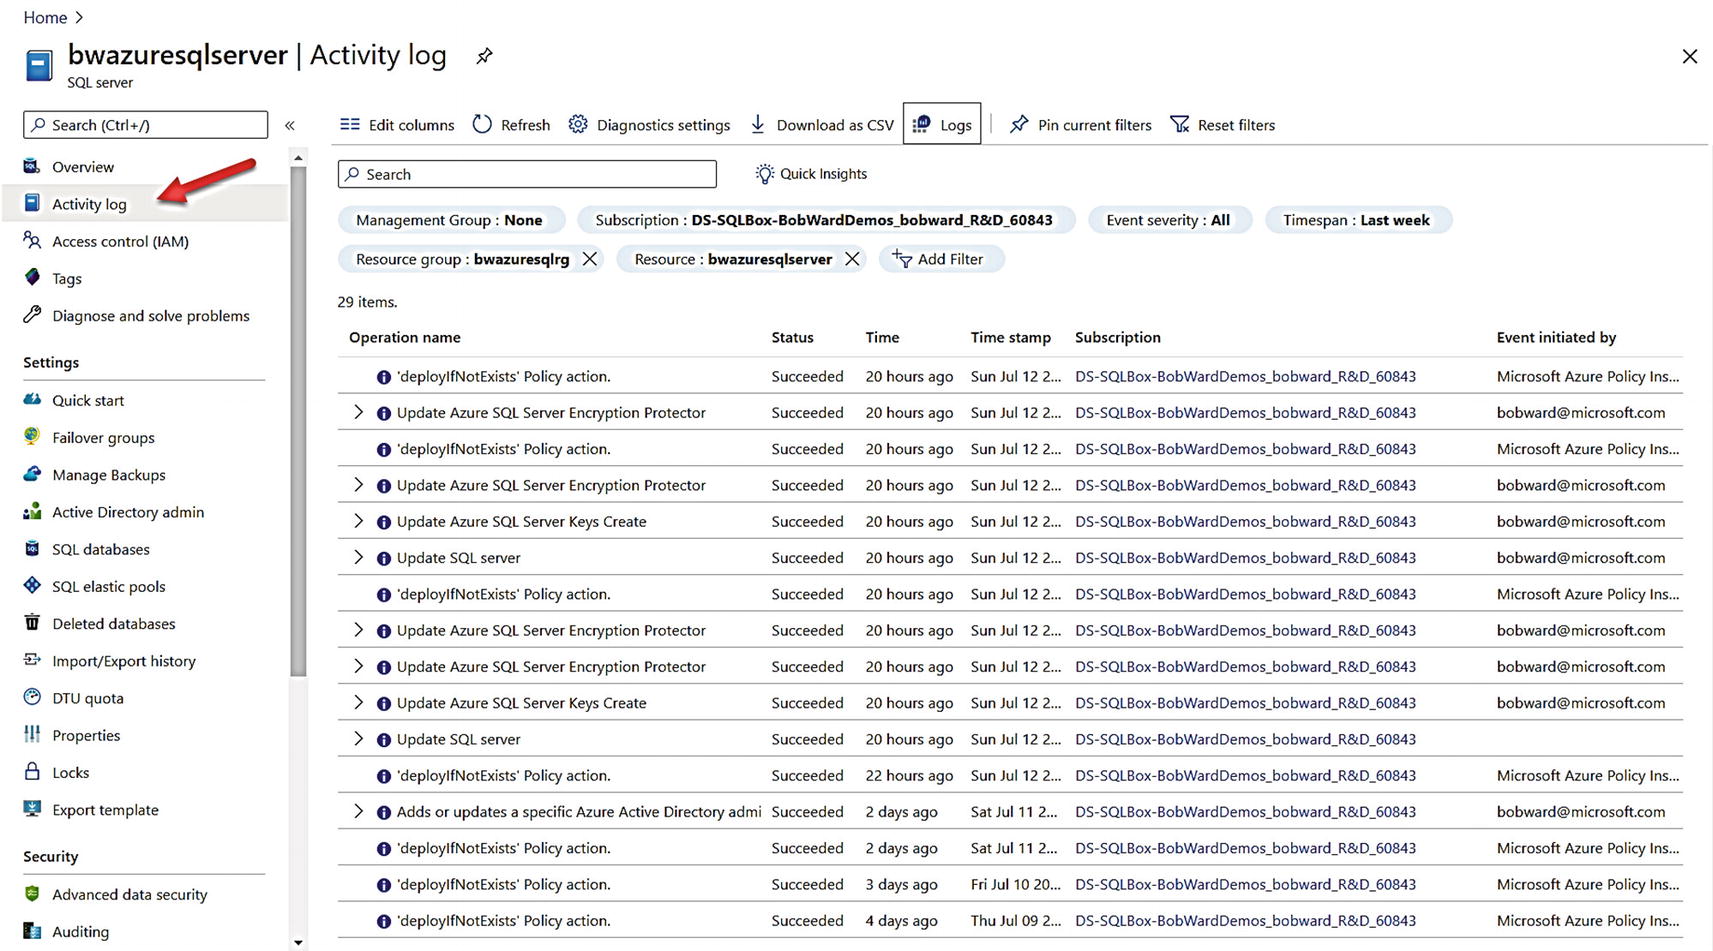Pin the Activity log blade
1713x951 pixels.
tap(484, 56)
